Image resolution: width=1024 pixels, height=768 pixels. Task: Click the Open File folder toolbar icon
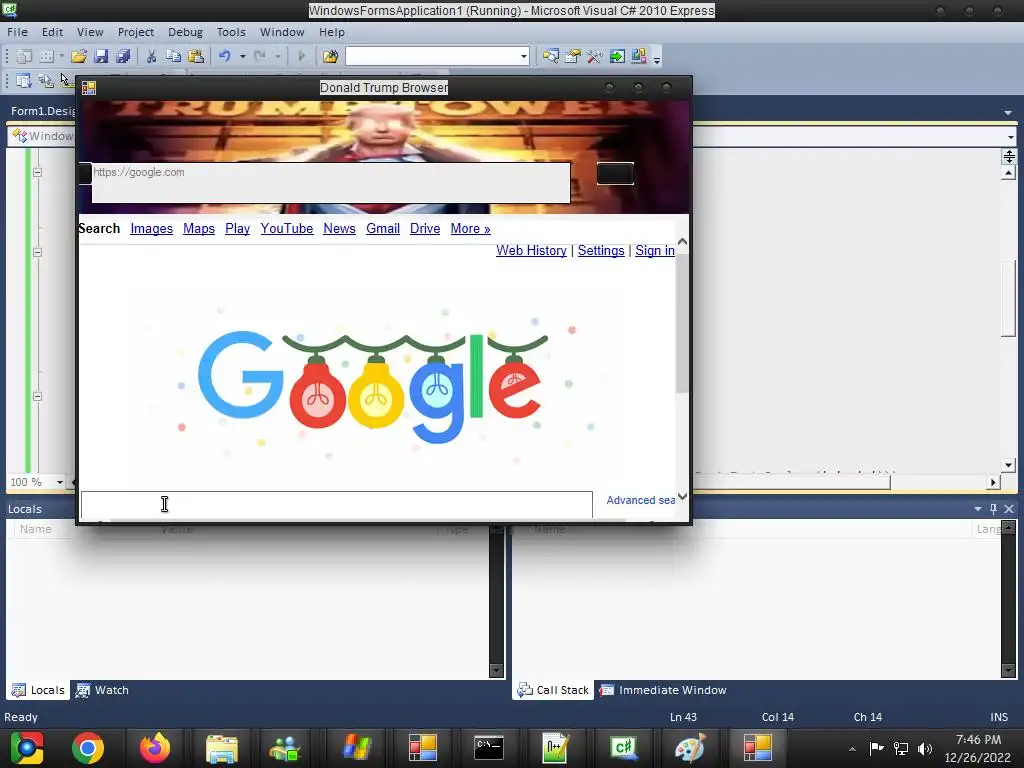click(x=79, y=56)
